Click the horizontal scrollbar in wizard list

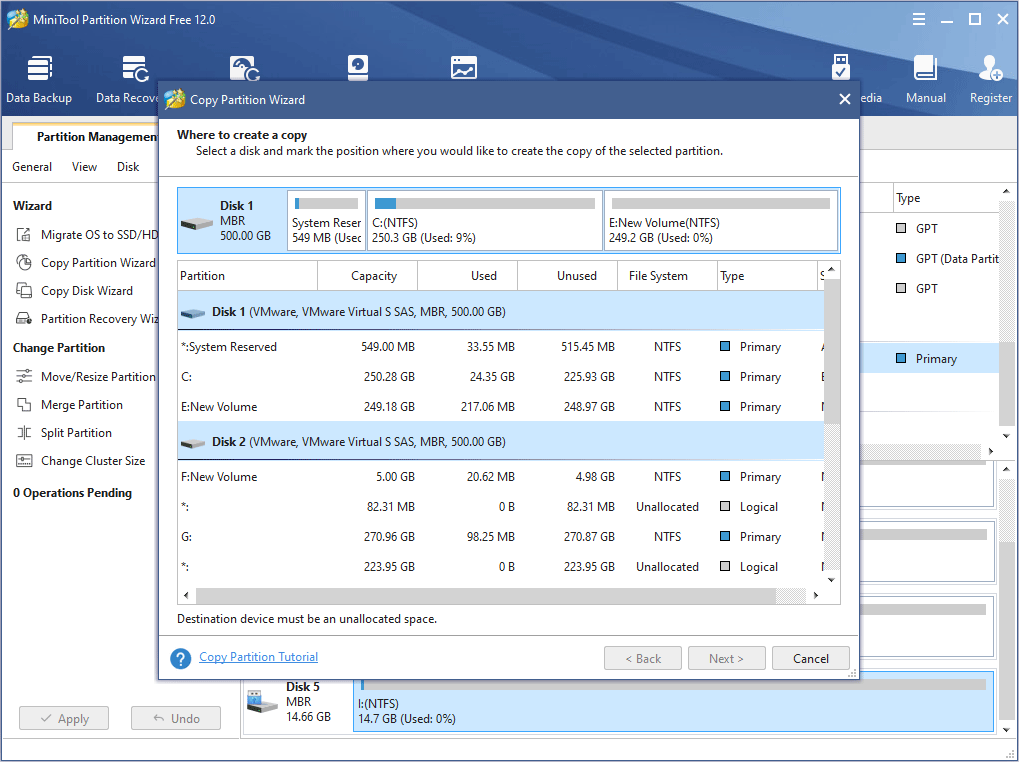click(x=485, y=595)
